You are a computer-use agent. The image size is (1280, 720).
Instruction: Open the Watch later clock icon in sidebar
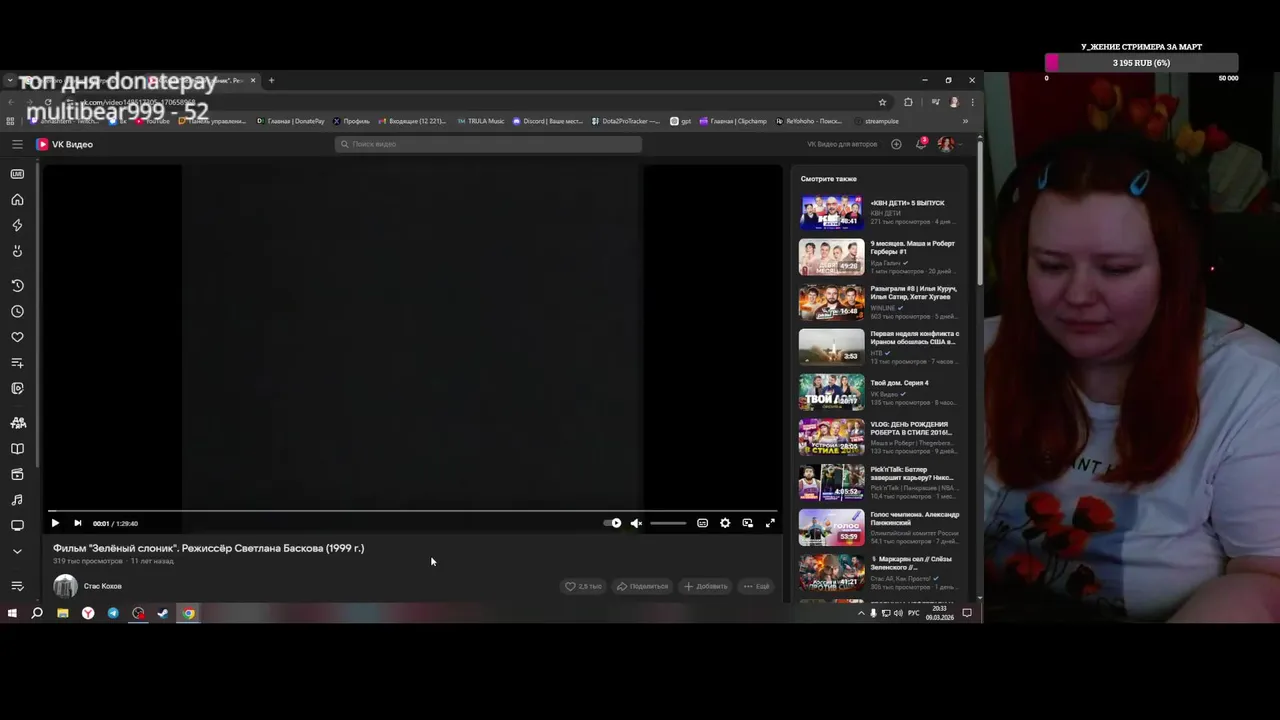point(17,311)
